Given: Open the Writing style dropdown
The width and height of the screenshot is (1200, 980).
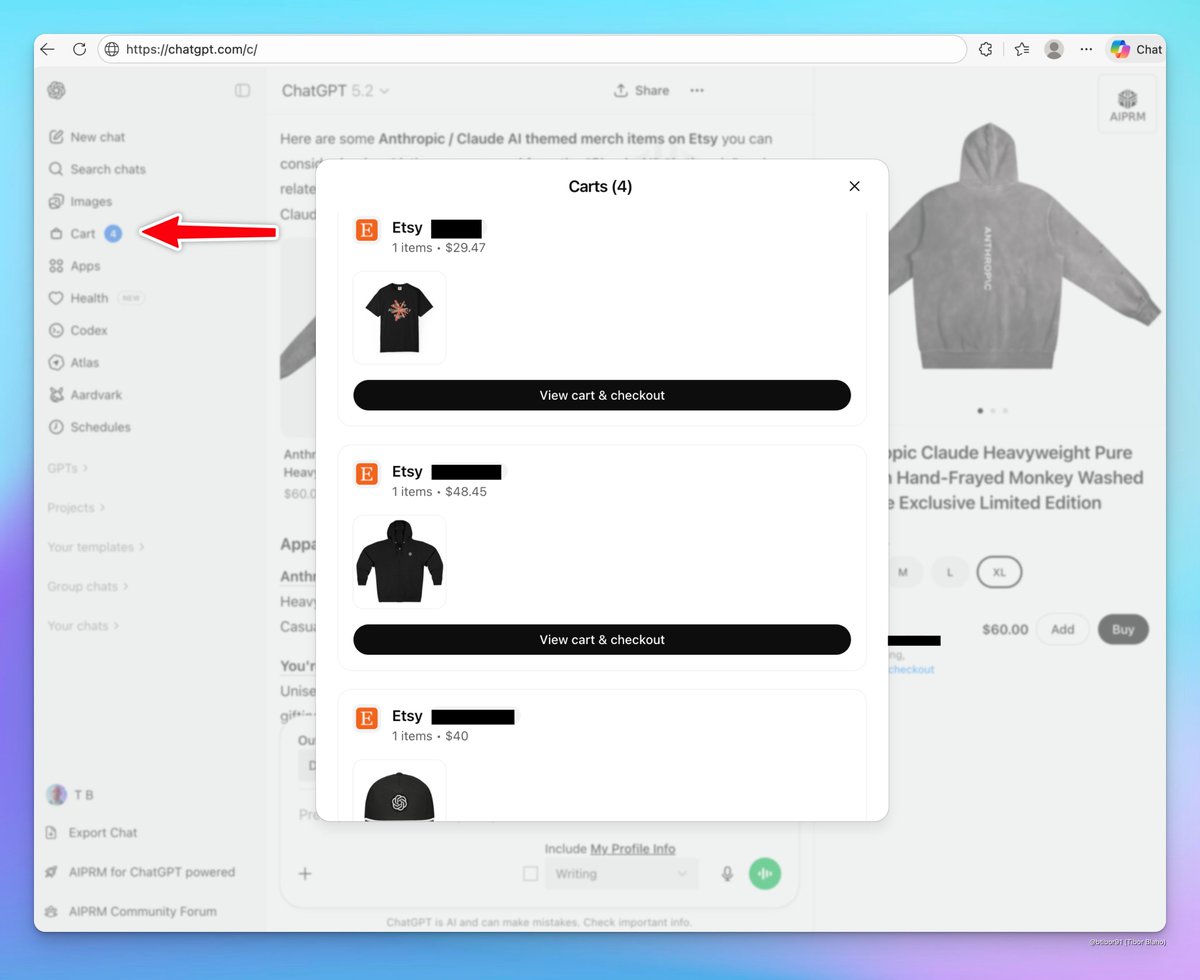Looking at the screenshot, I should point(621,873).
